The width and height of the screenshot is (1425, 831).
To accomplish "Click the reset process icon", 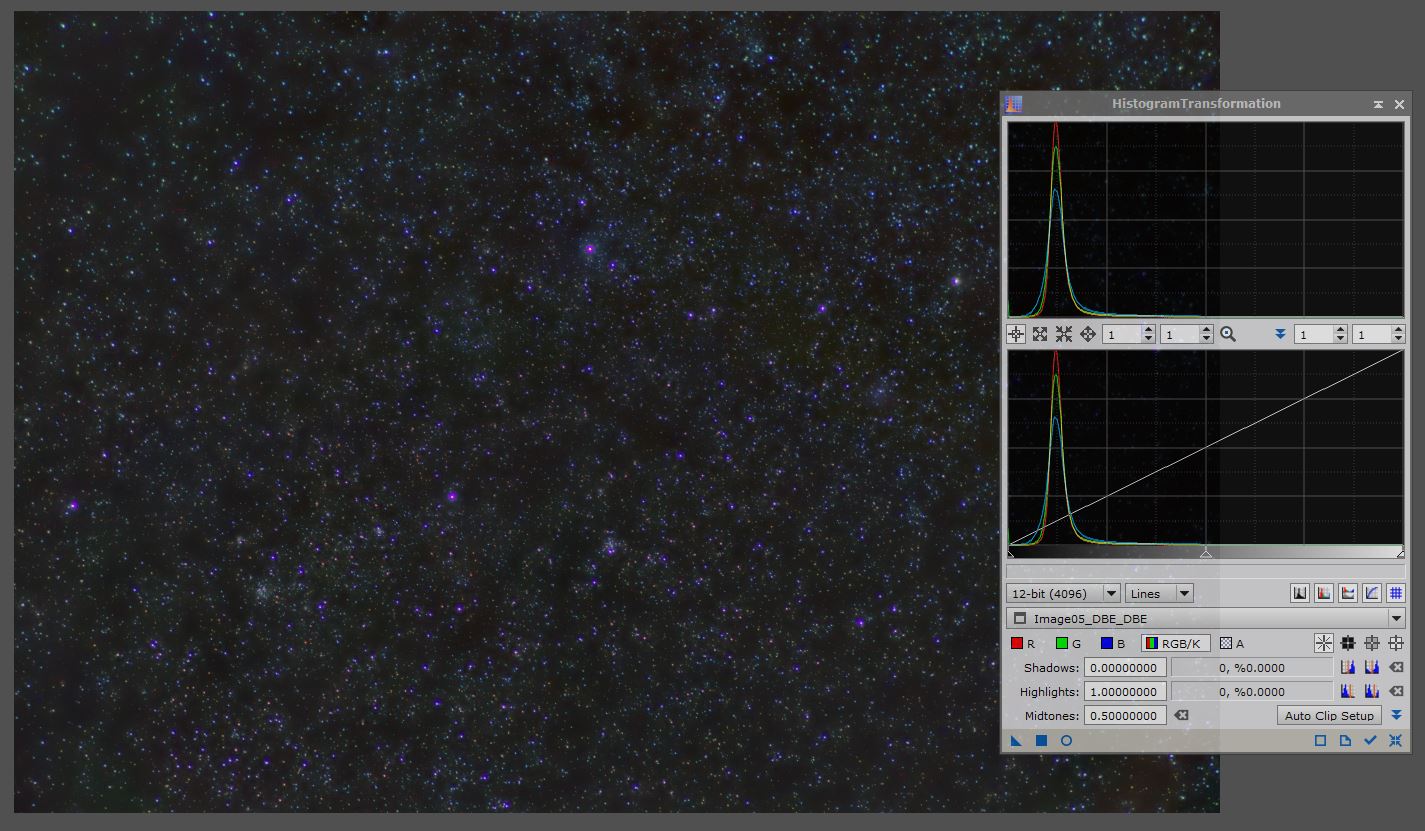I will click(x=1395, y=741).
